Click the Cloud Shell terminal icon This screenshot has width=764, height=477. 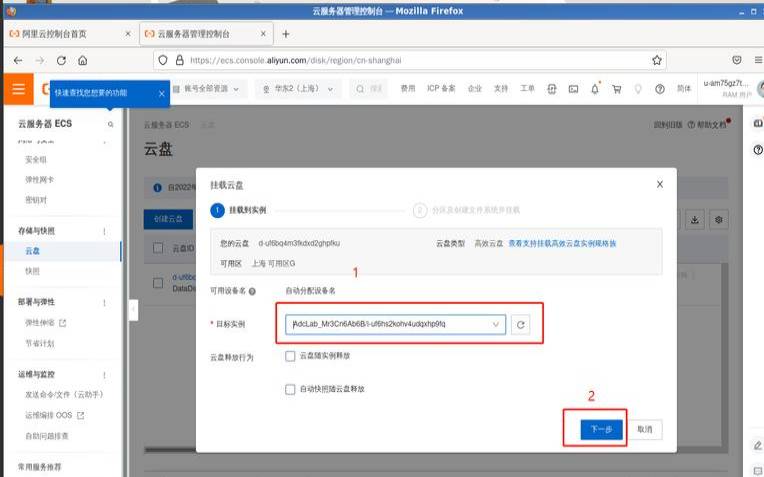point(573,89)
